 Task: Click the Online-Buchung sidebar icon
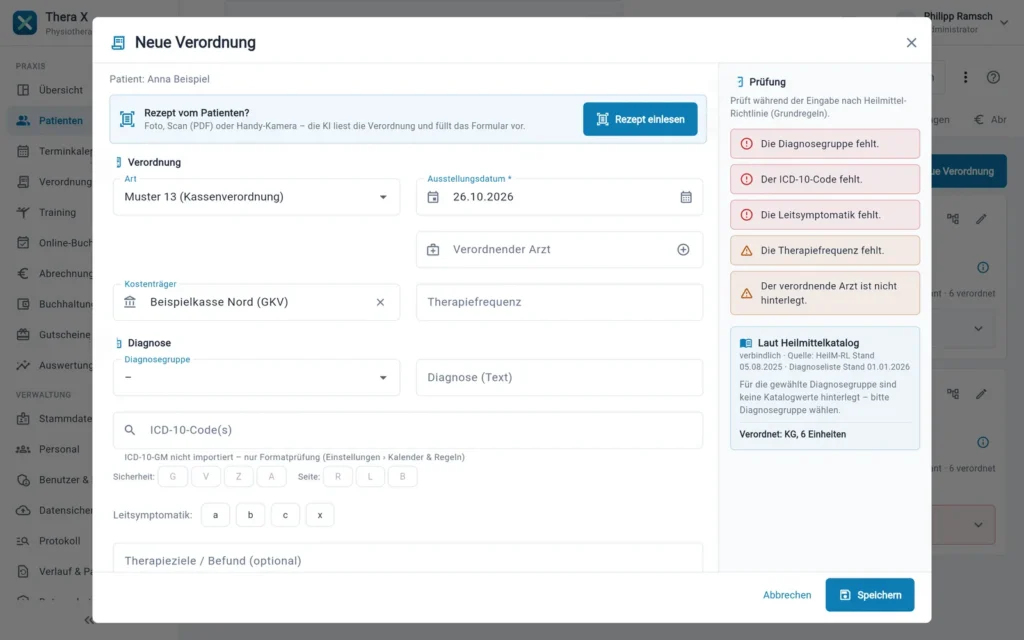point(23,243)
